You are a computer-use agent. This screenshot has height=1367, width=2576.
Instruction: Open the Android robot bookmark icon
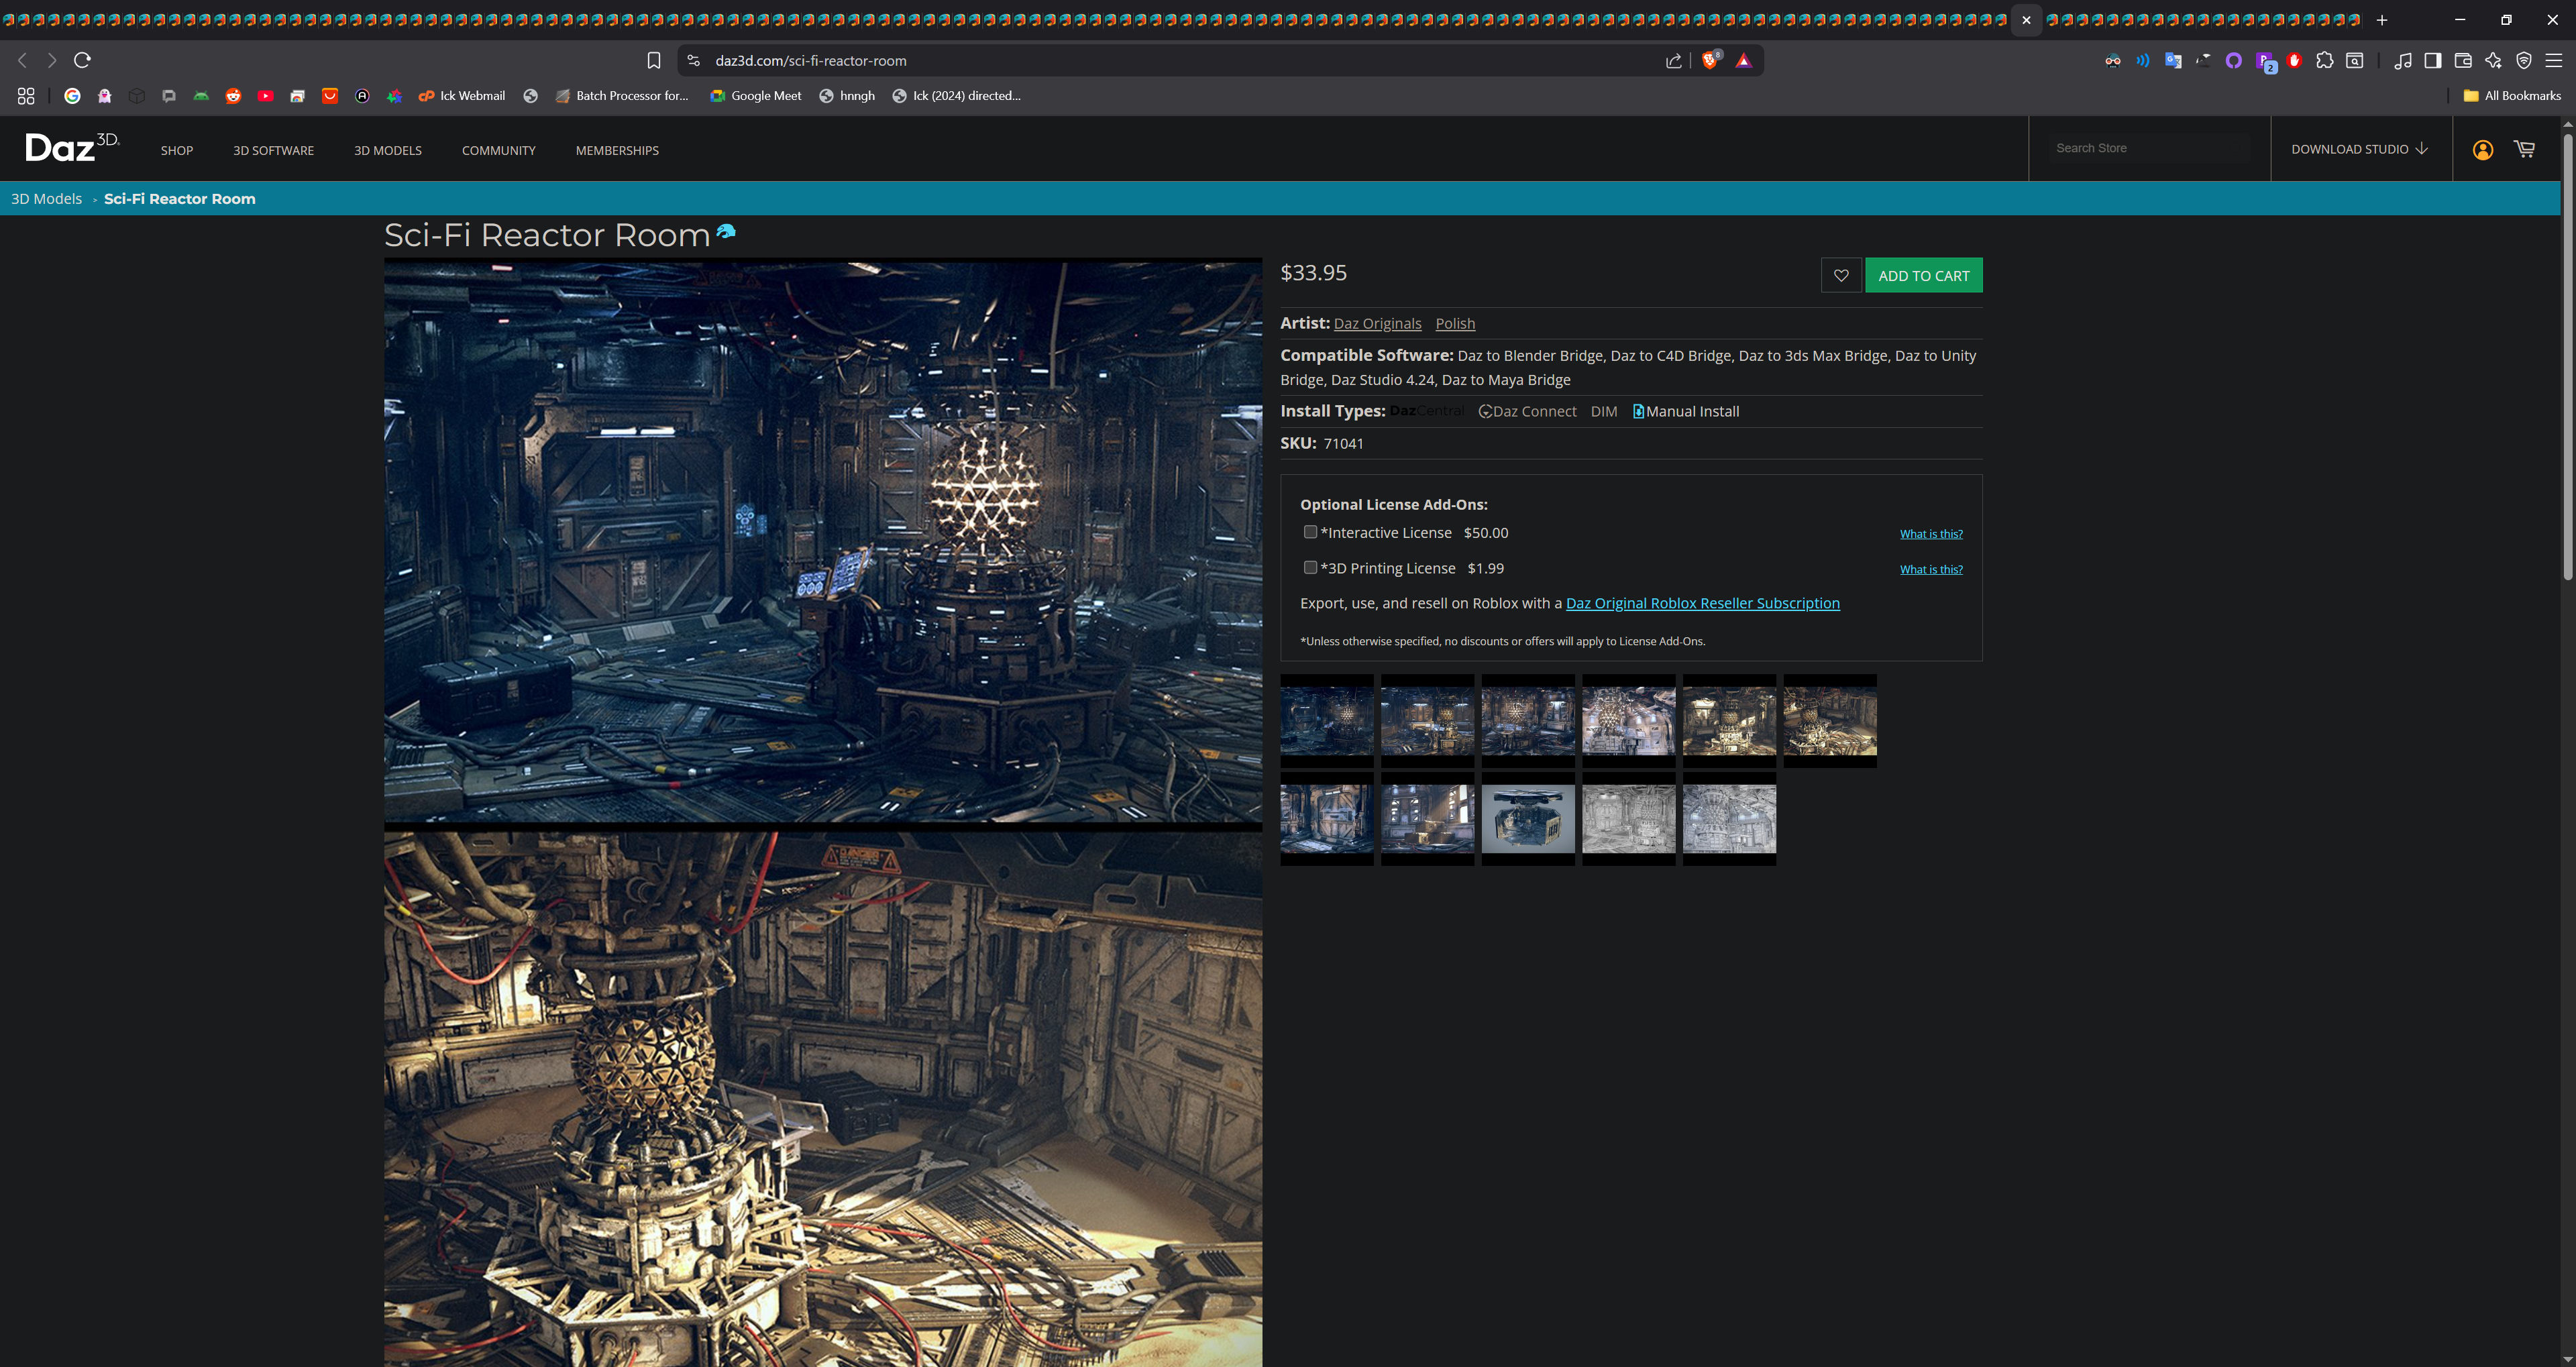201,96
